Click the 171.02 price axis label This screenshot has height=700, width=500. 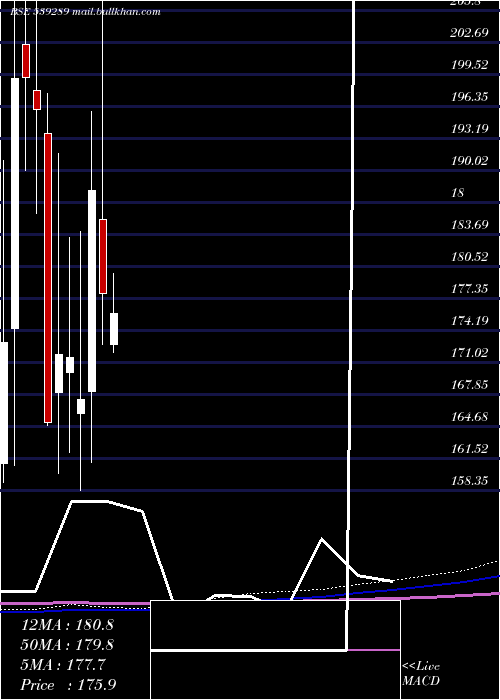point(469,353)
